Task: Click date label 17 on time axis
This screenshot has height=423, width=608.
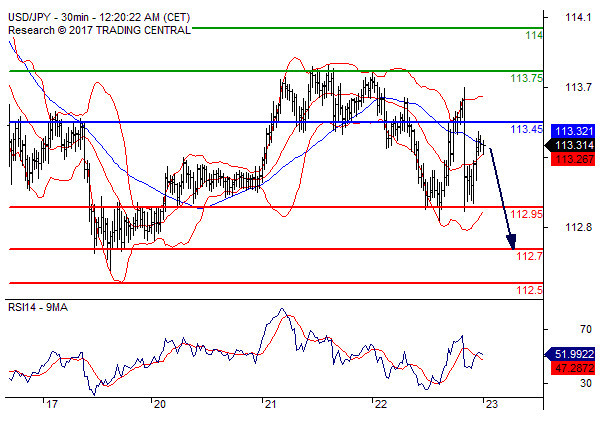Action: (52, 404)
